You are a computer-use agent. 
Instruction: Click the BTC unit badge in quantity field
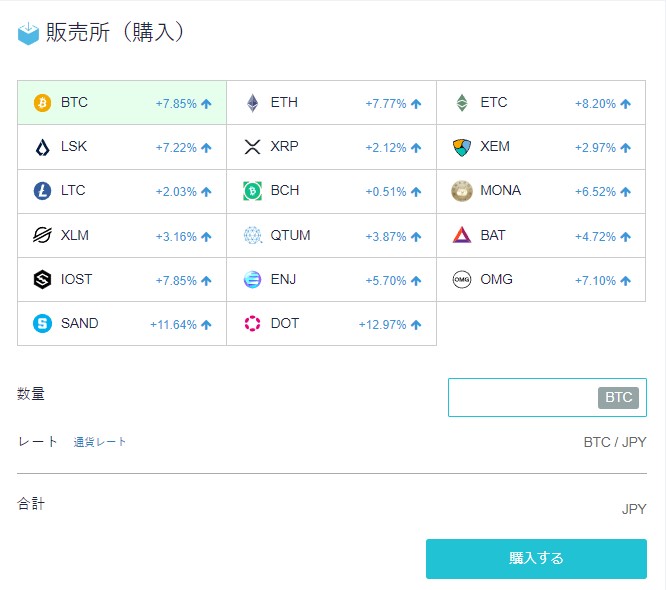[x=618, y=398]
